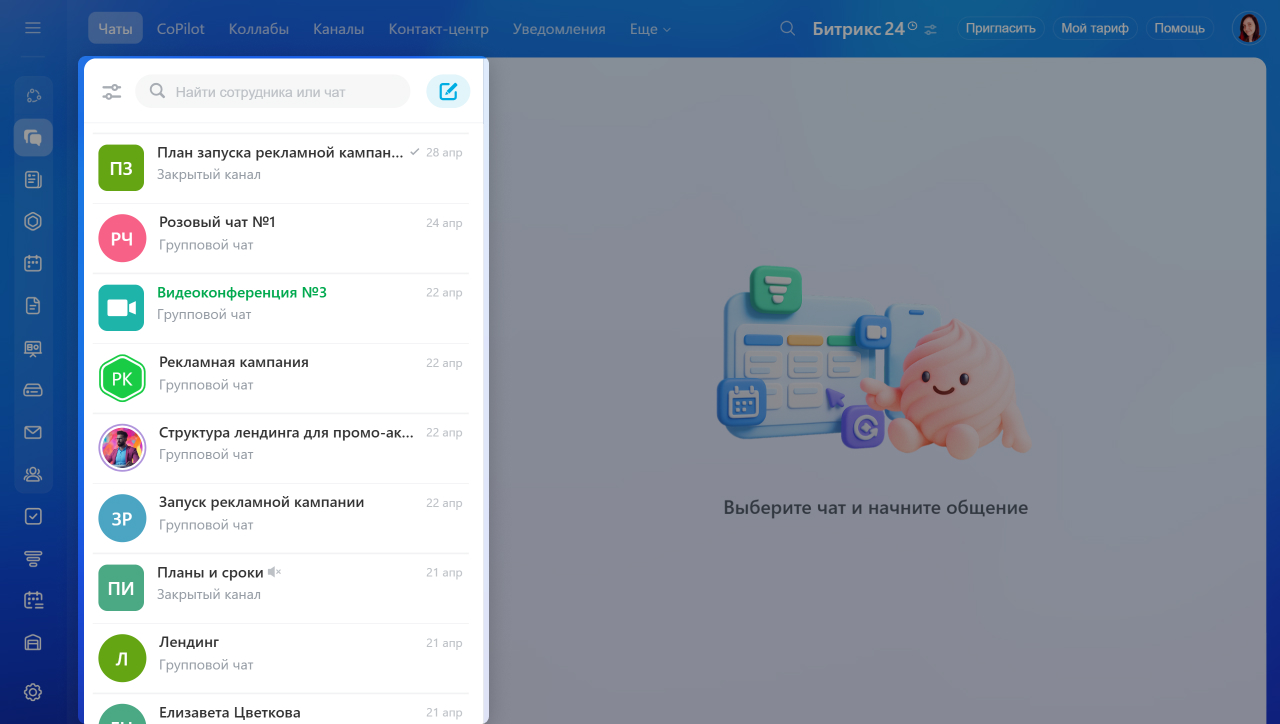Image resolution: width=1280 pixels, height=724 pixels.
Task: Click the 28 апр date on План запуска row
Action: [x=444, y=153]
